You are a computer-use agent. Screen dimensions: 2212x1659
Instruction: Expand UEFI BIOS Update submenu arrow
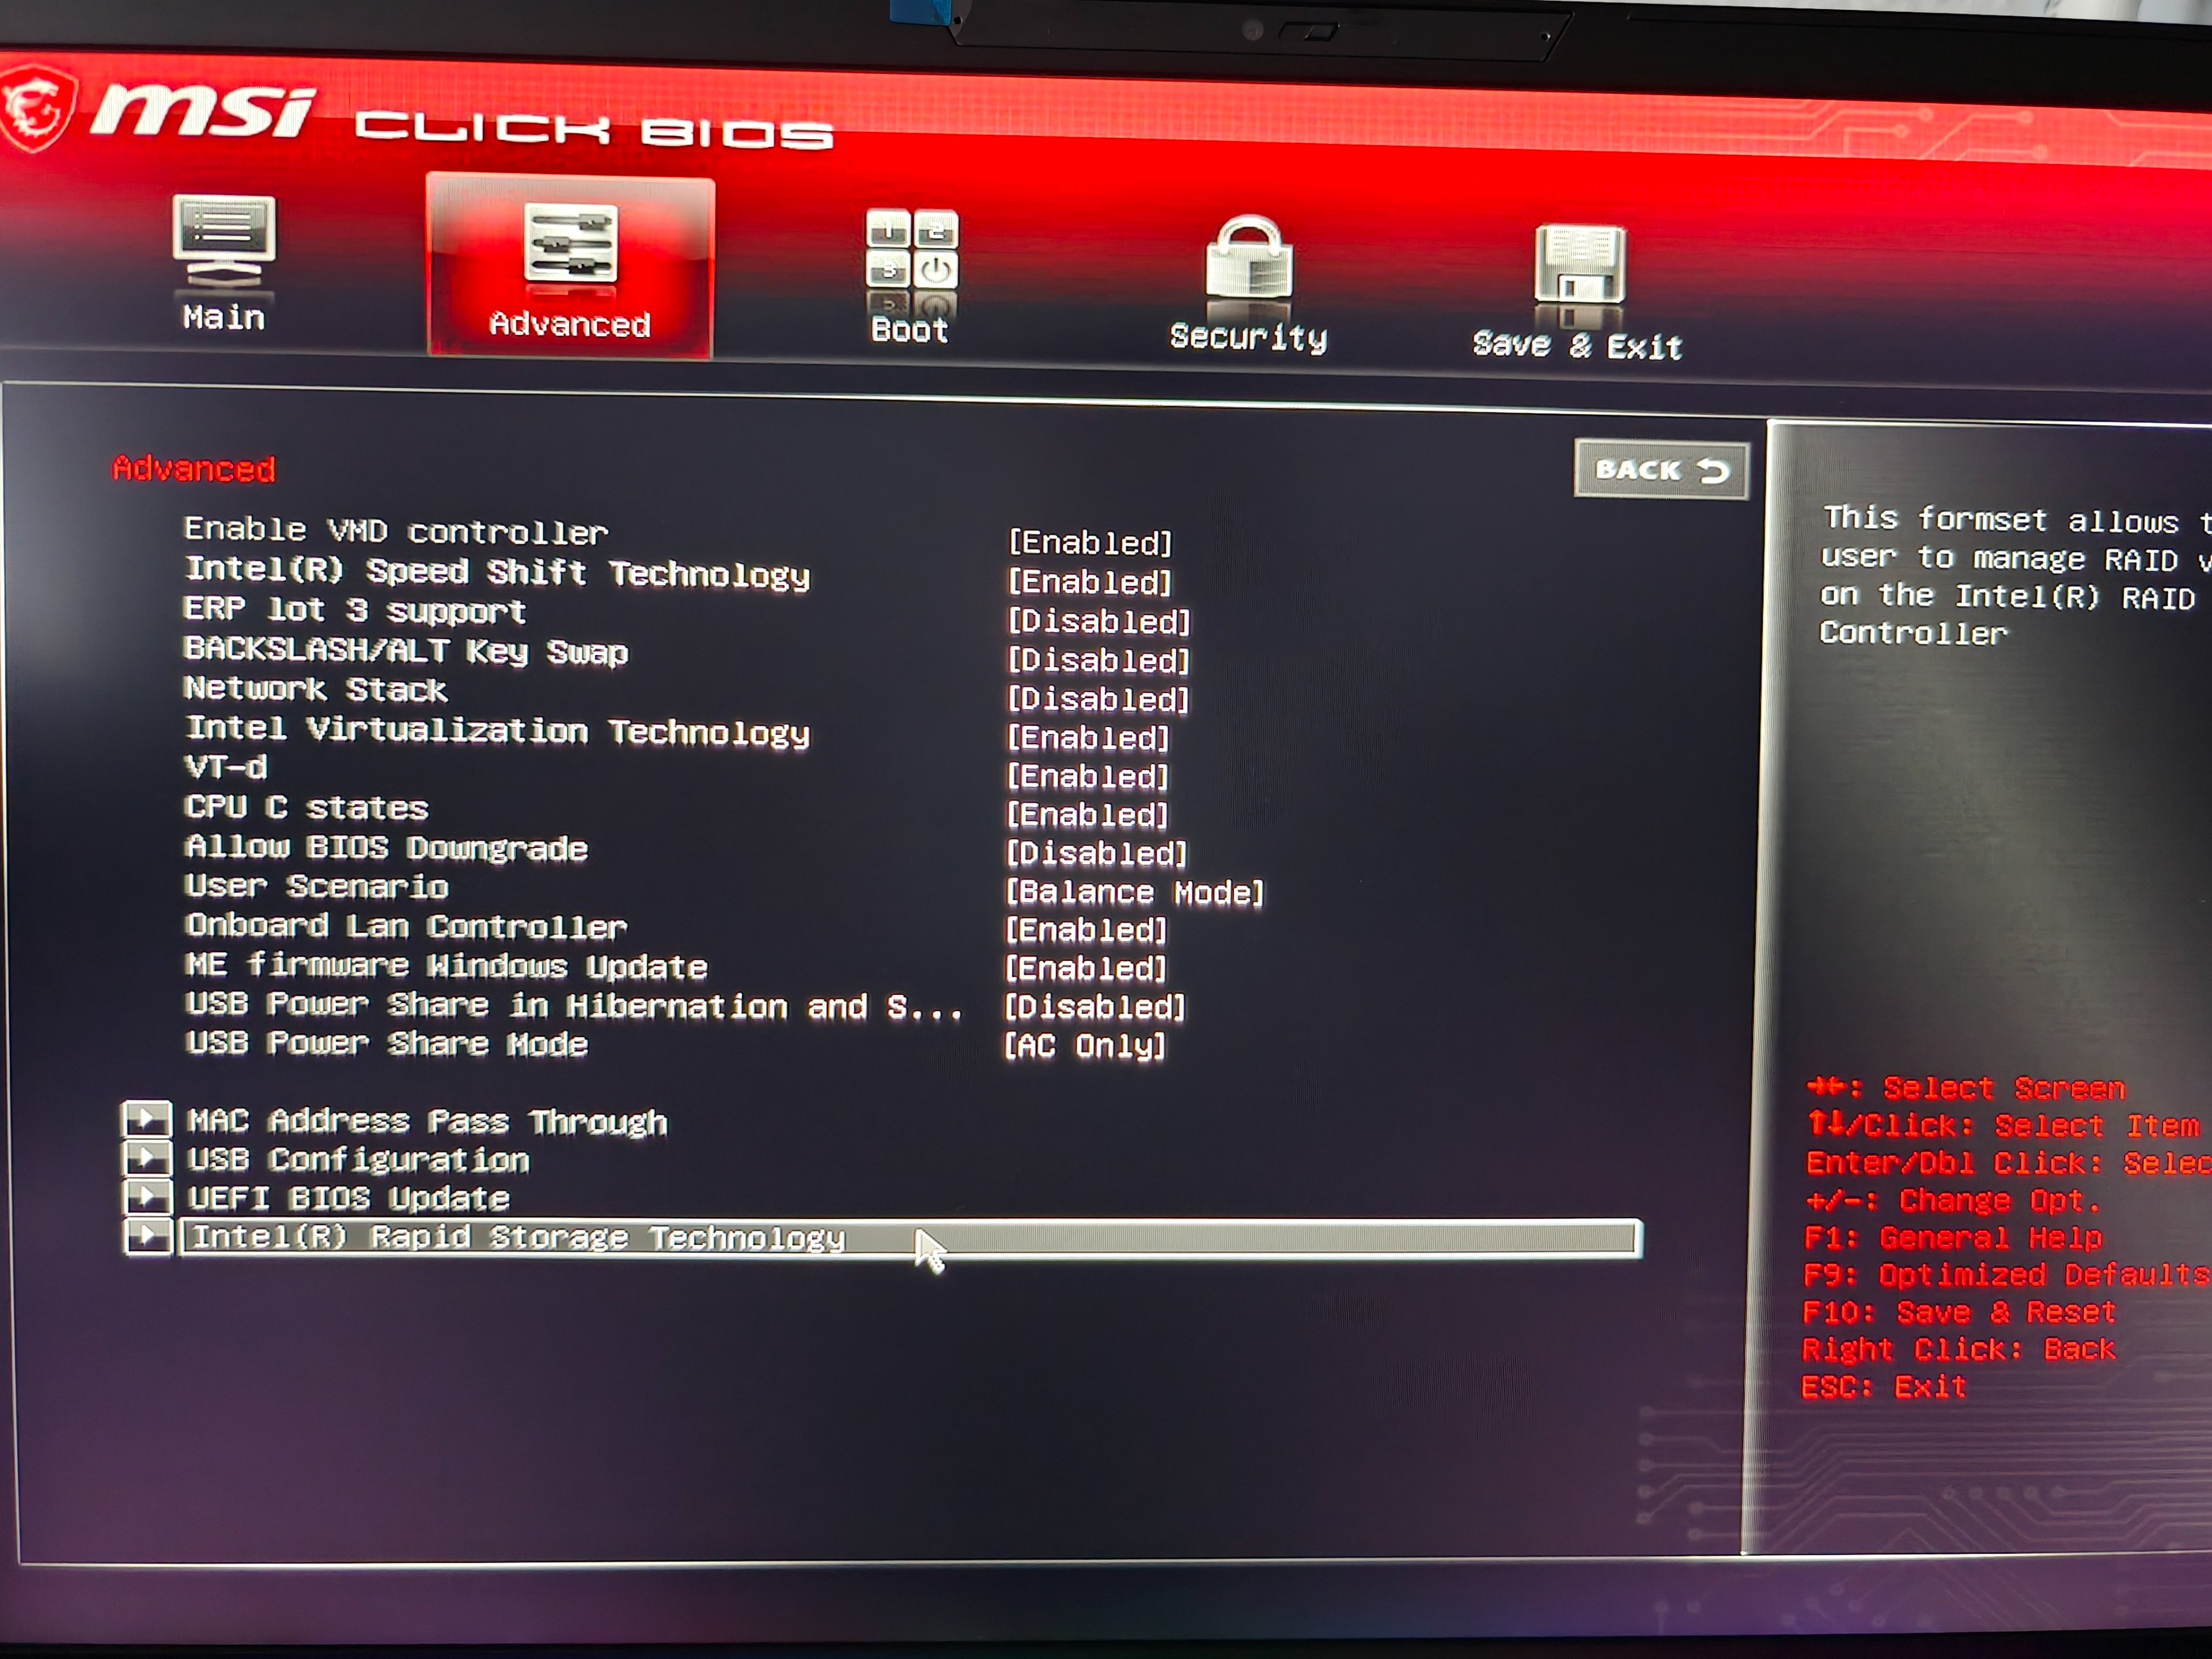coord(146,1196)
